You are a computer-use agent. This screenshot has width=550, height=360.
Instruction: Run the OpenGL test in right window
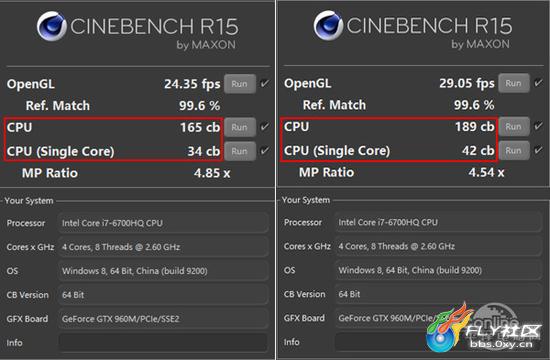[514, 83]
